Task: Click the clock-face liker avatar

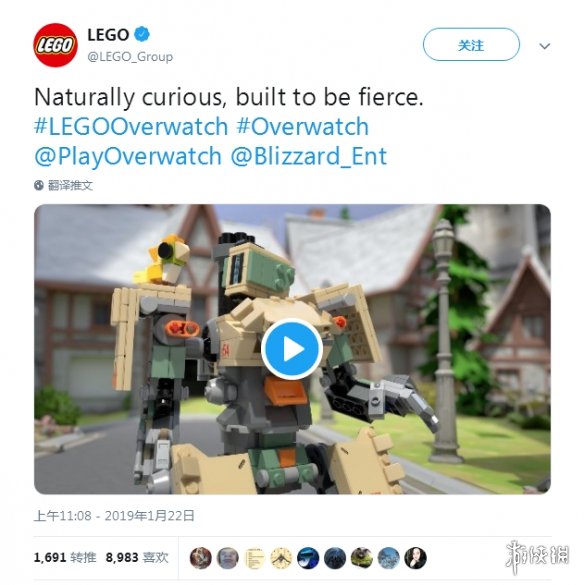Action: pos(281,558)
